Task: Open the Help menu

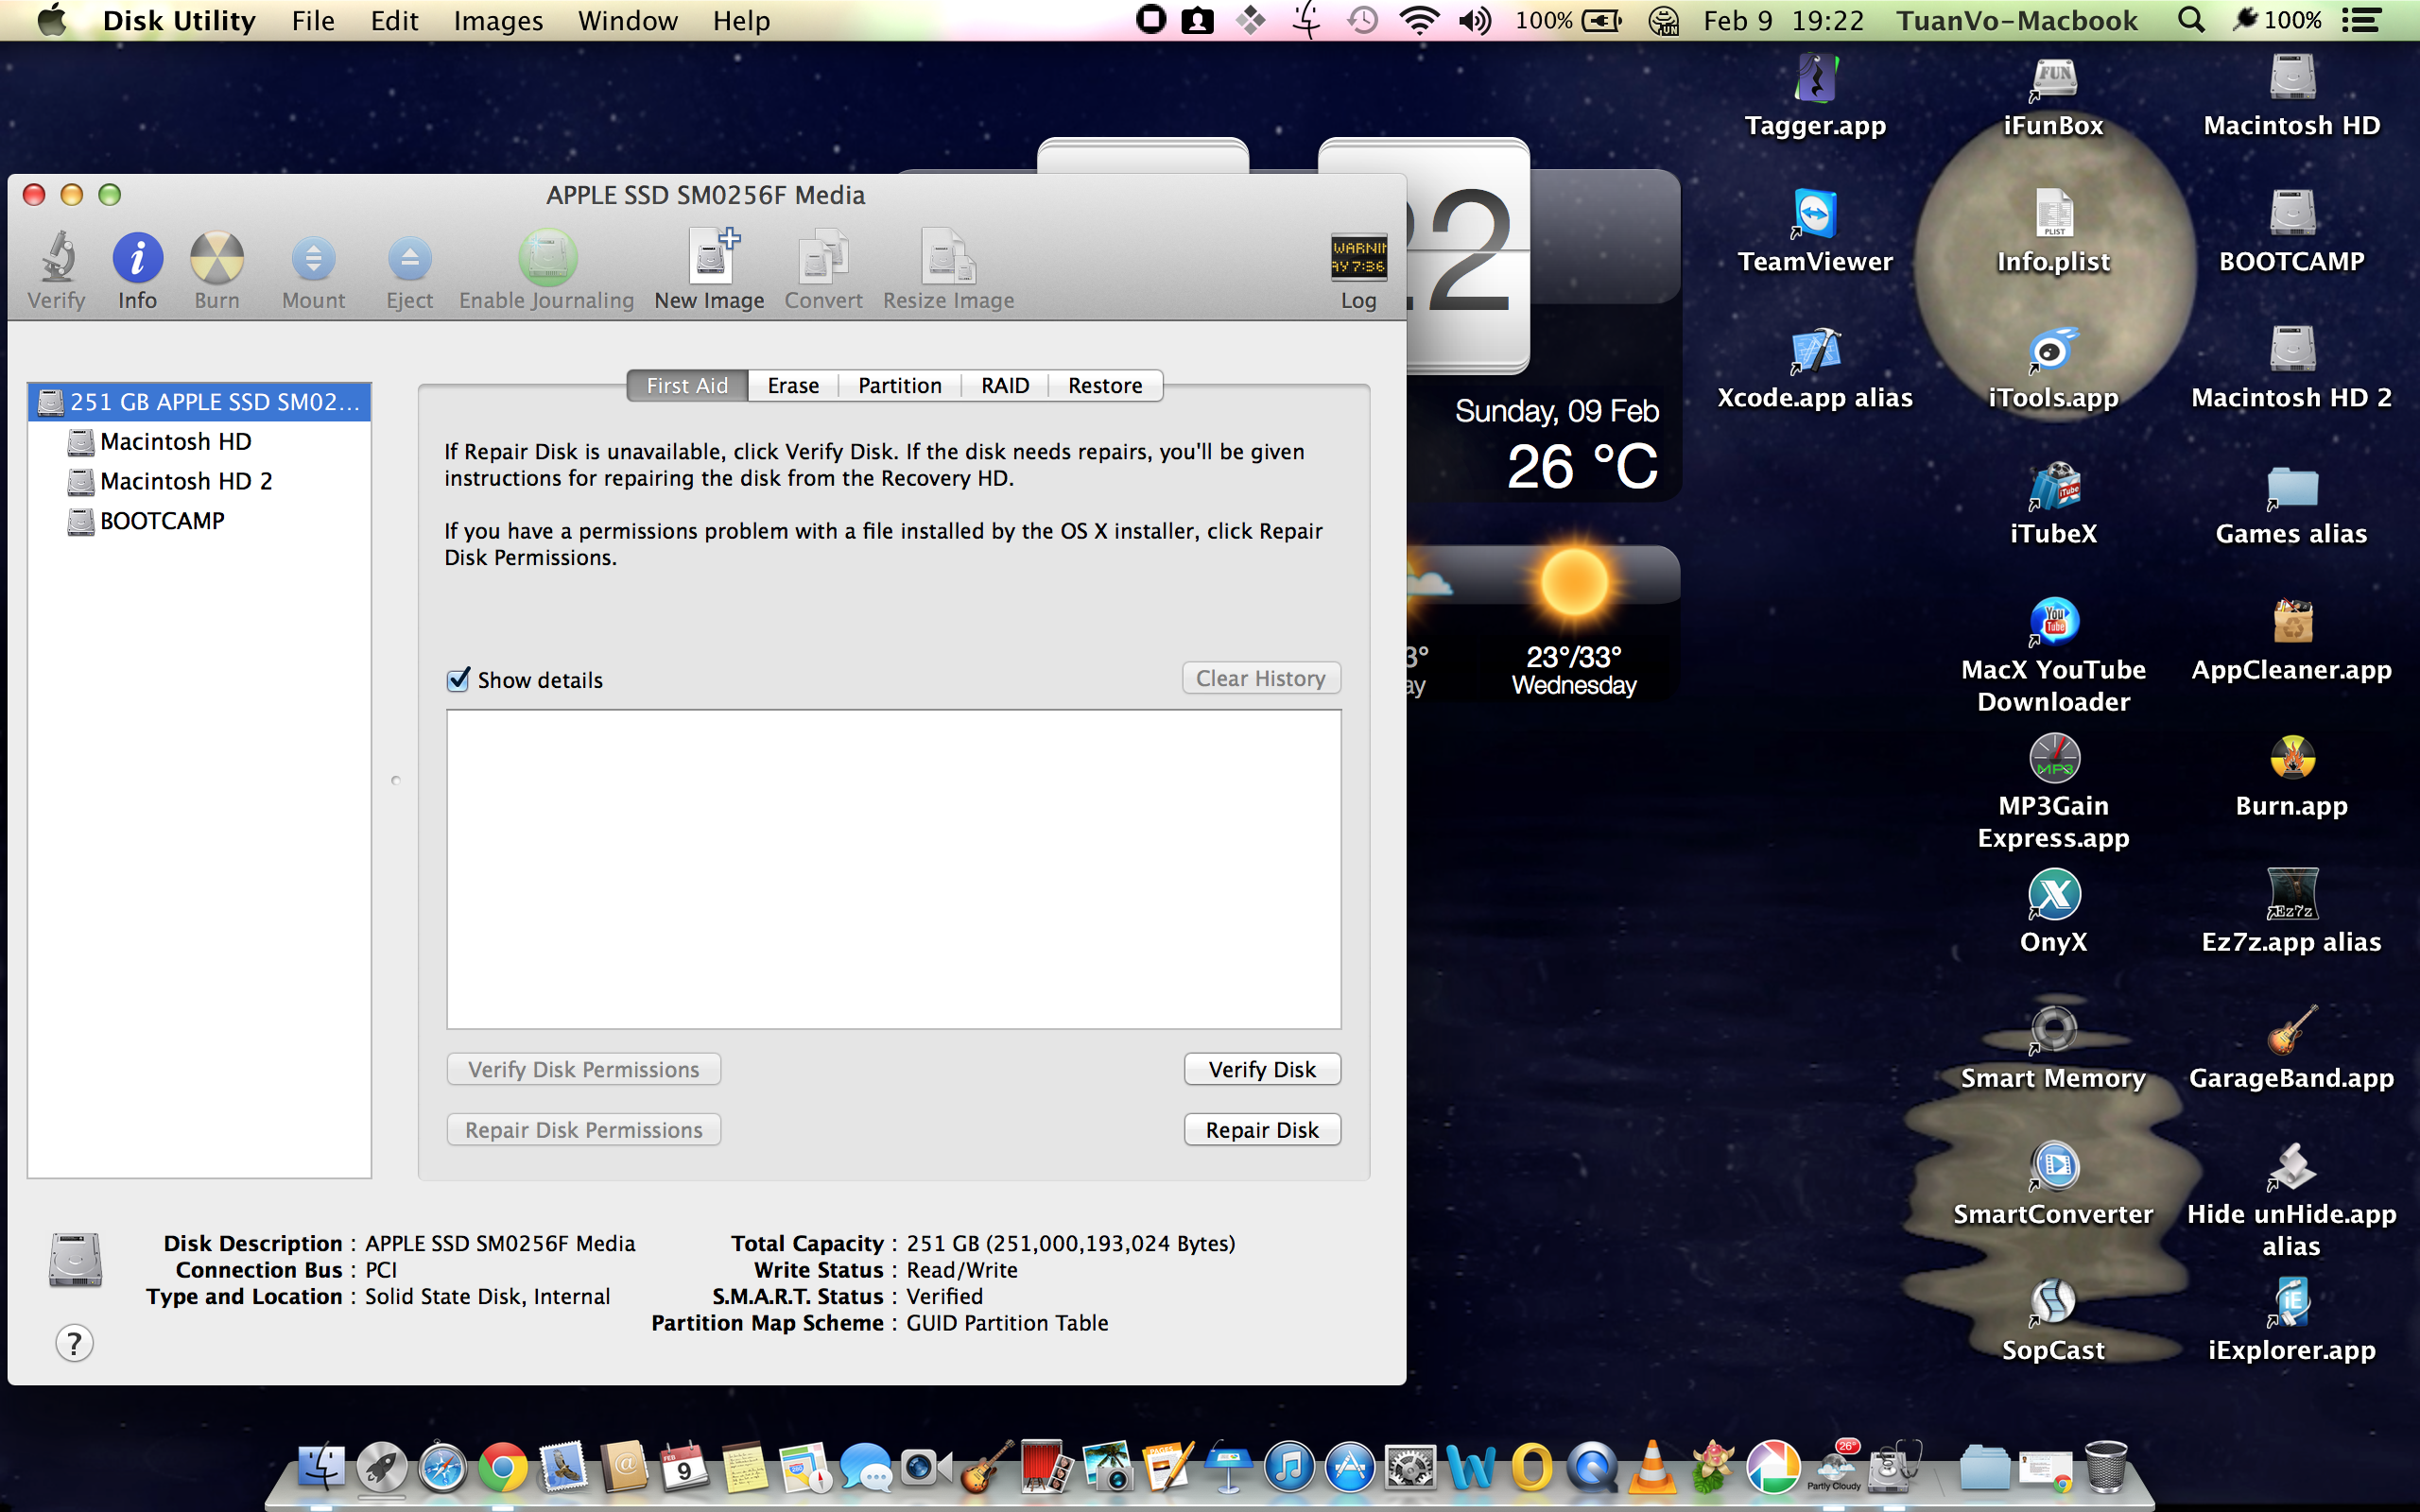Action: (741, 20)
